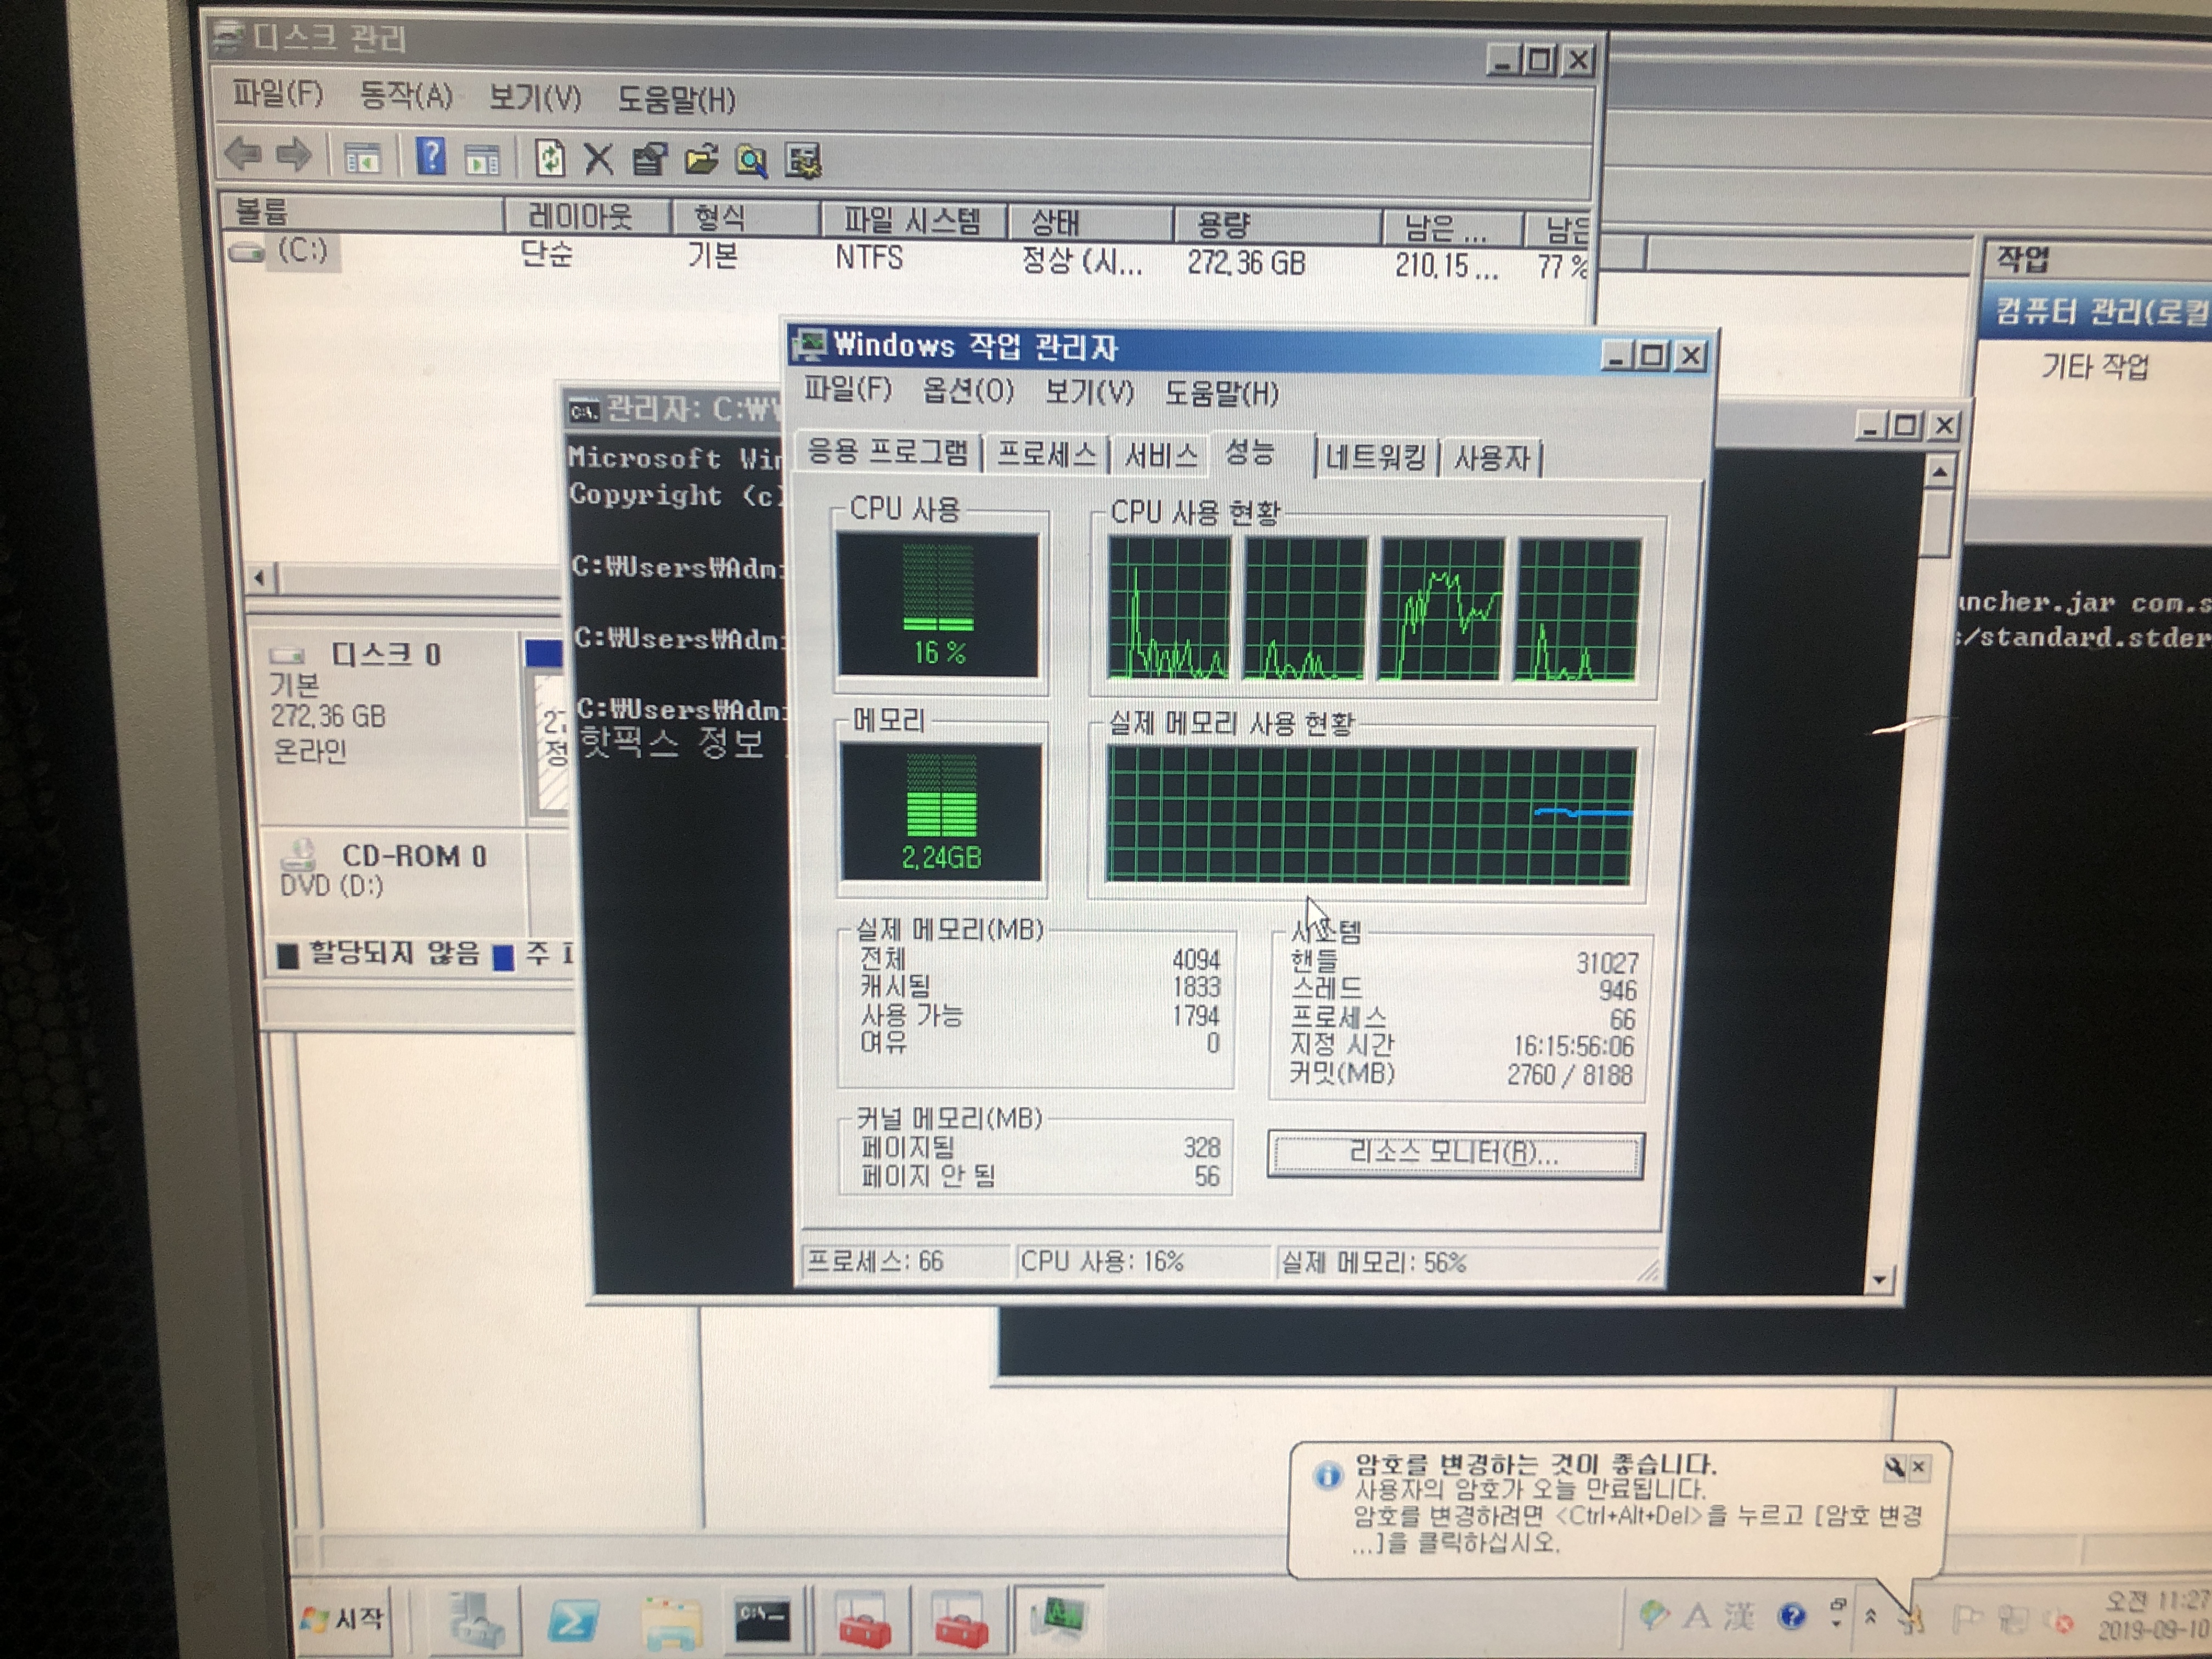Viewport: 2212px width, 1659px height.
Task: Click the Properties icon in Disk Management toolbar
Action: (650, 159)
